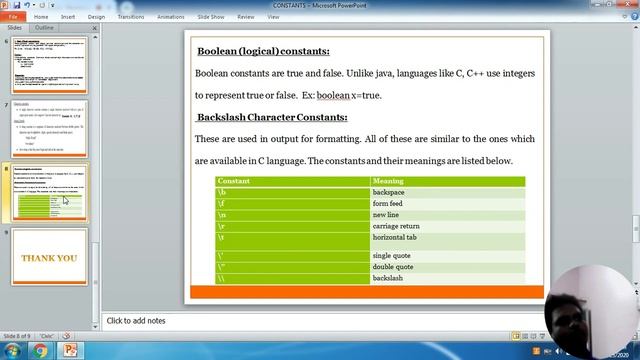Click the 'Civic' theme name in status bar
The width and height of the screenshot is (640, 360).
click(47, 336)
